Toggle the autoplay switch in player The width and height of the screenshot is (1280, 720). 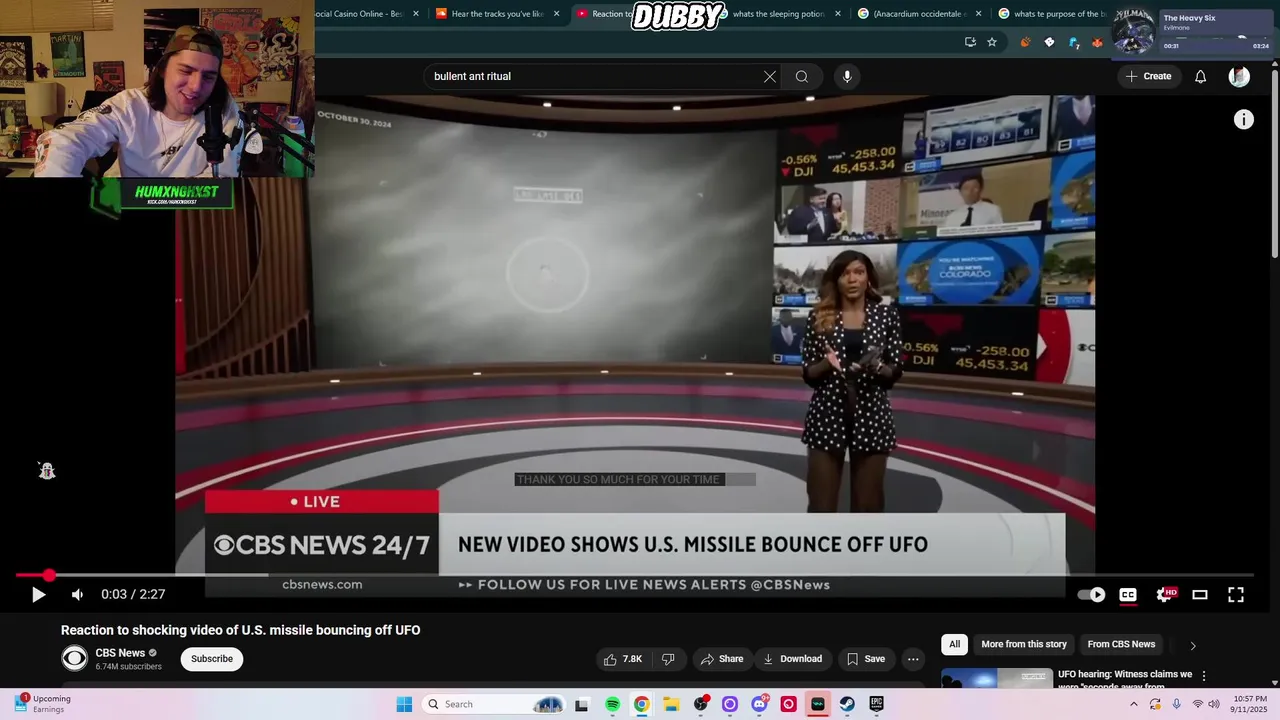click(1092, 594)
